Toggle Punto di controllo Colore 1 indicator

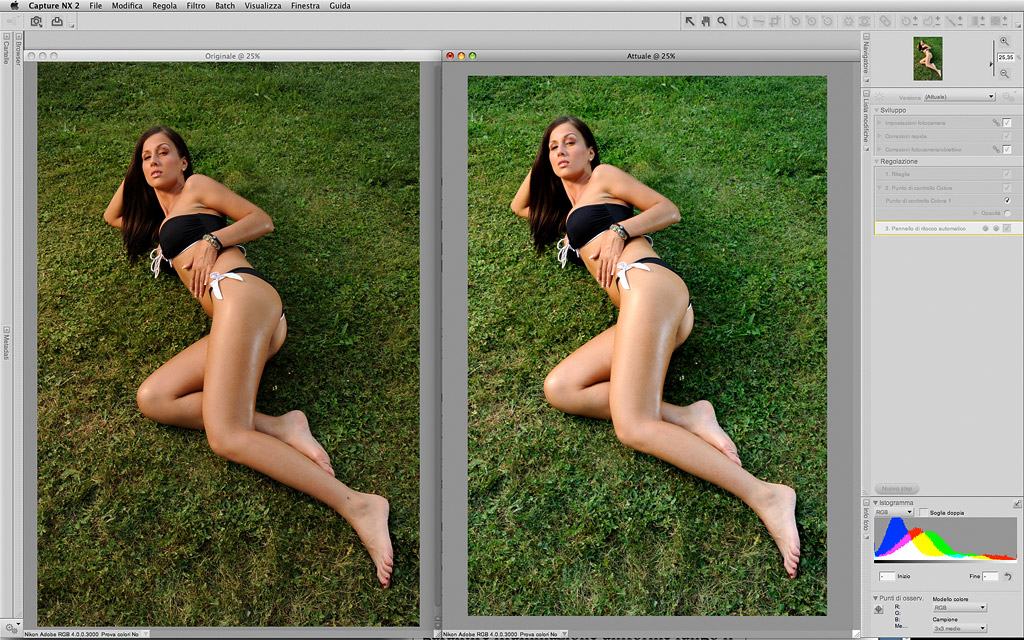[x=1007, y=200]
